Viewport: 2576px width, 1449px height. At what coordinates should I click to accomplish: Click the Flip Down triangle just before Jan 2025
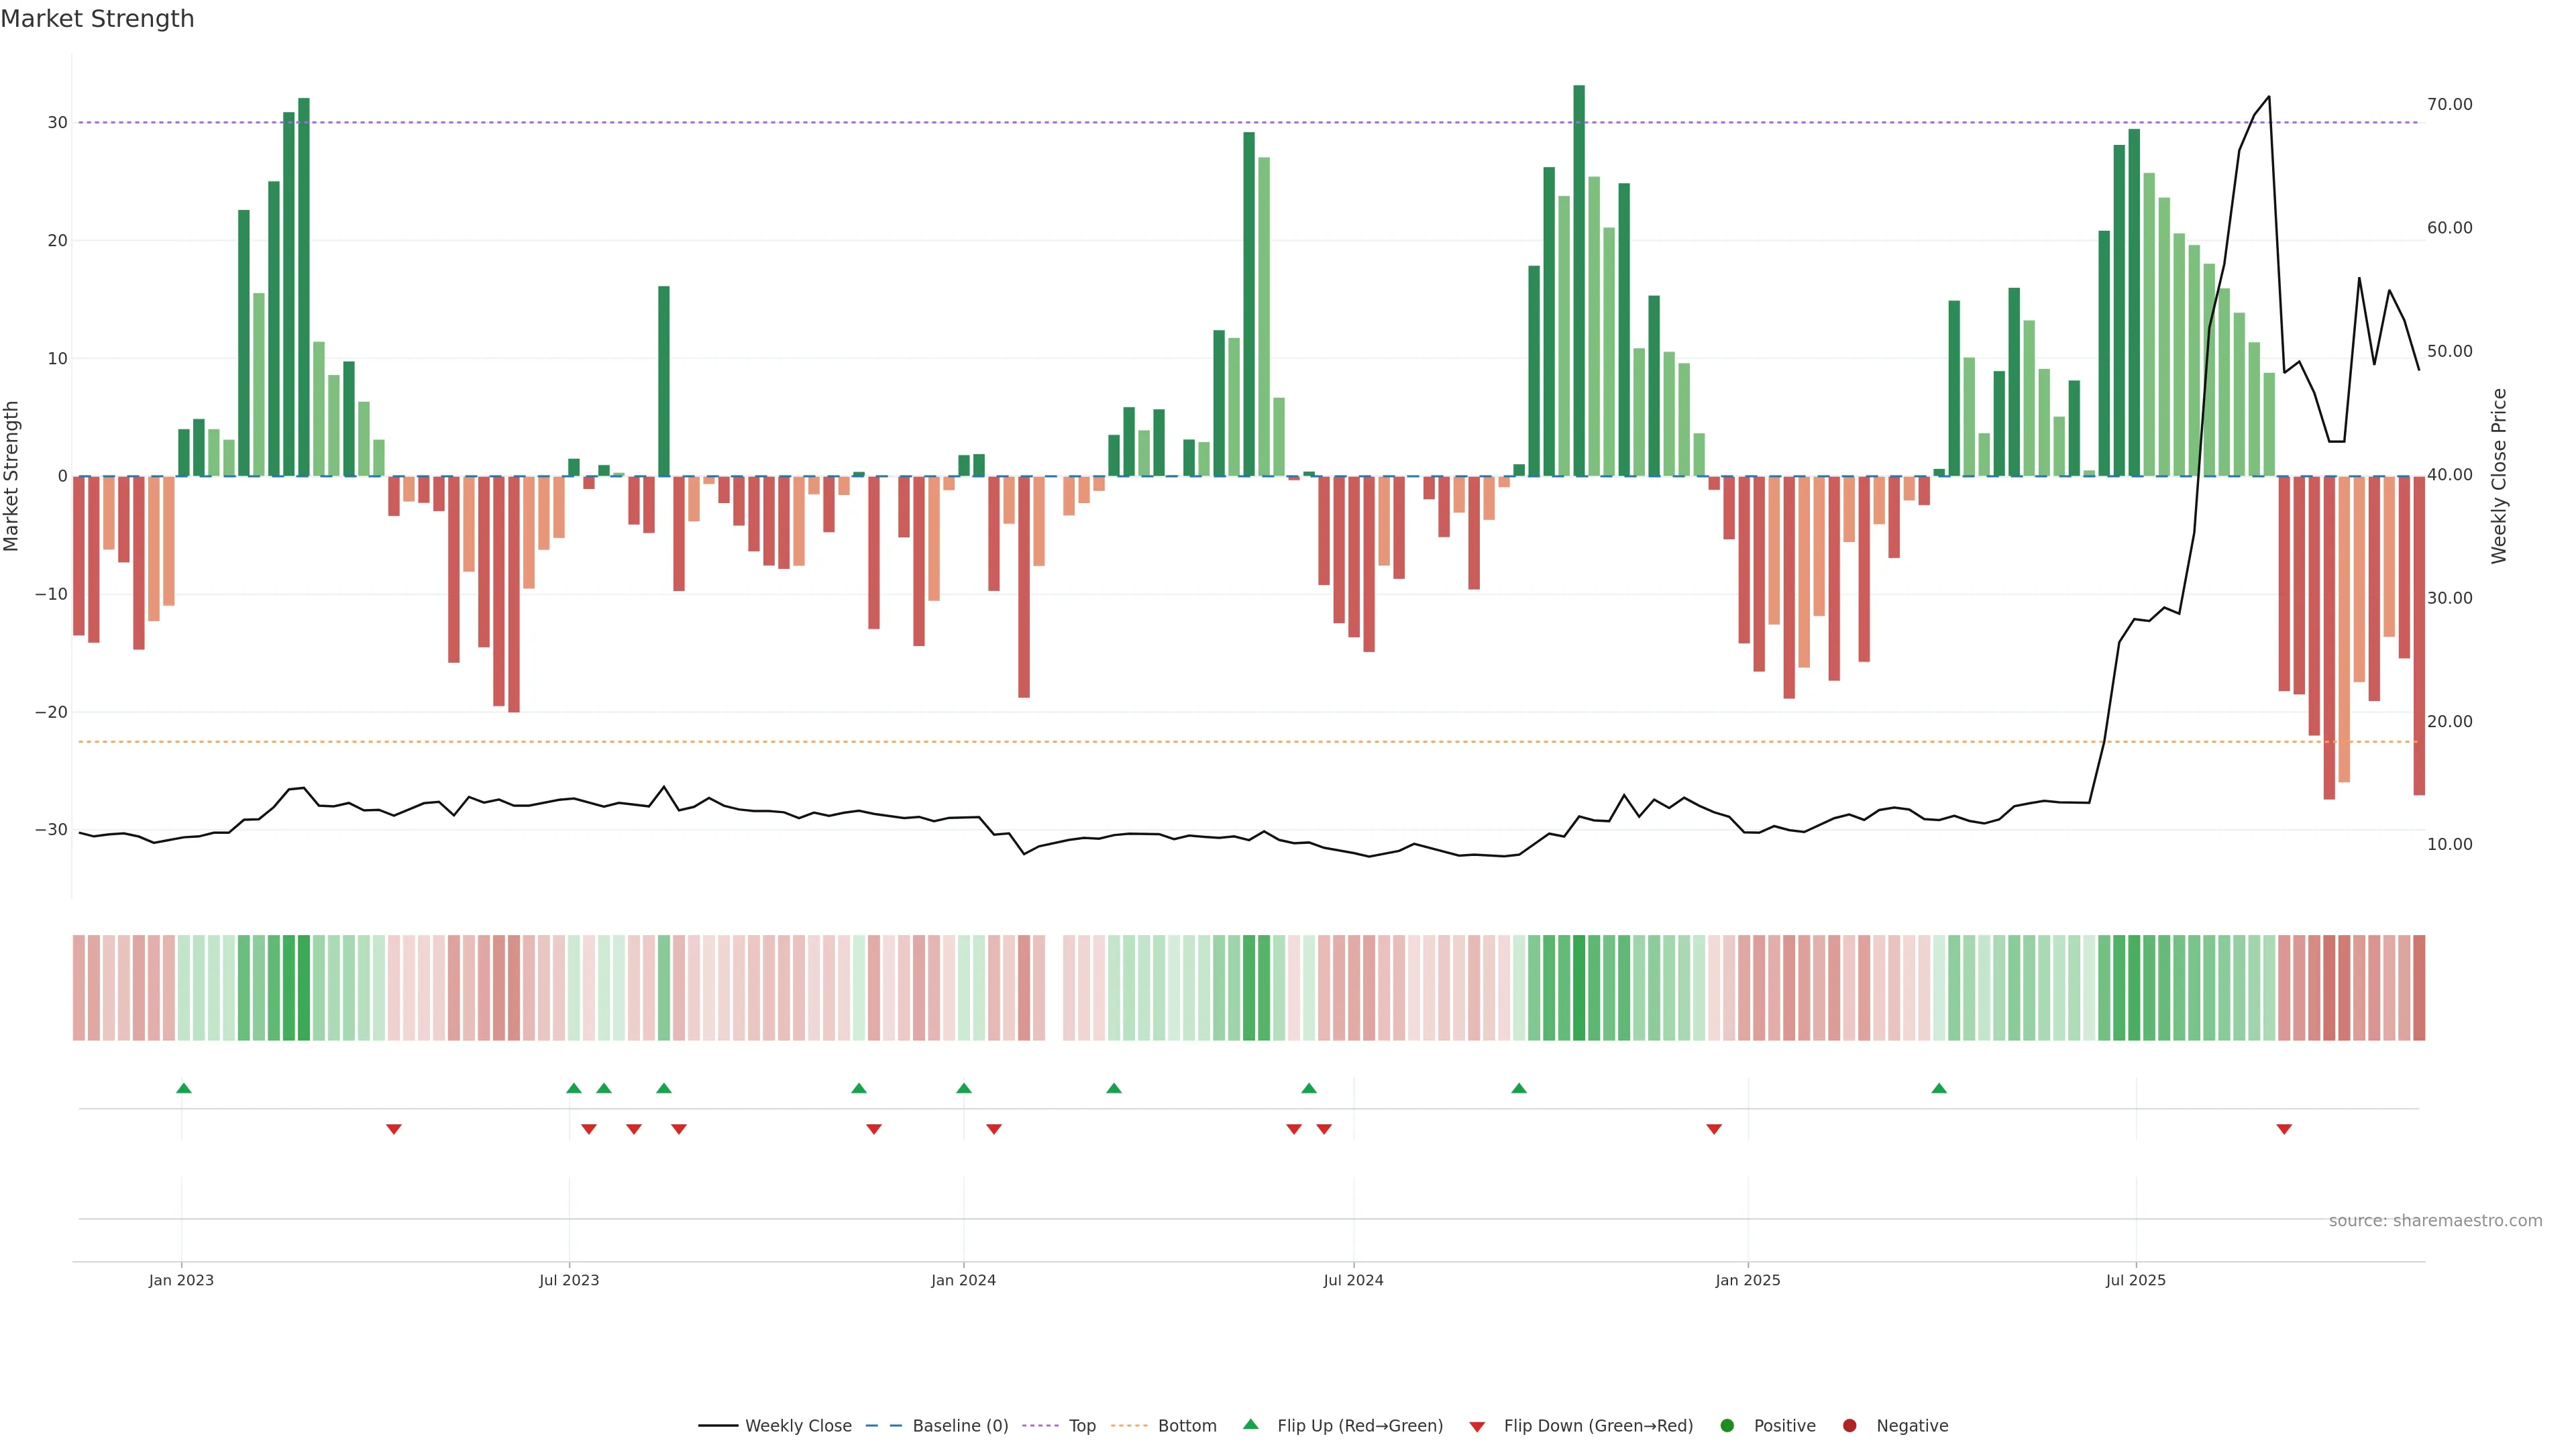coord(1714,1129)
